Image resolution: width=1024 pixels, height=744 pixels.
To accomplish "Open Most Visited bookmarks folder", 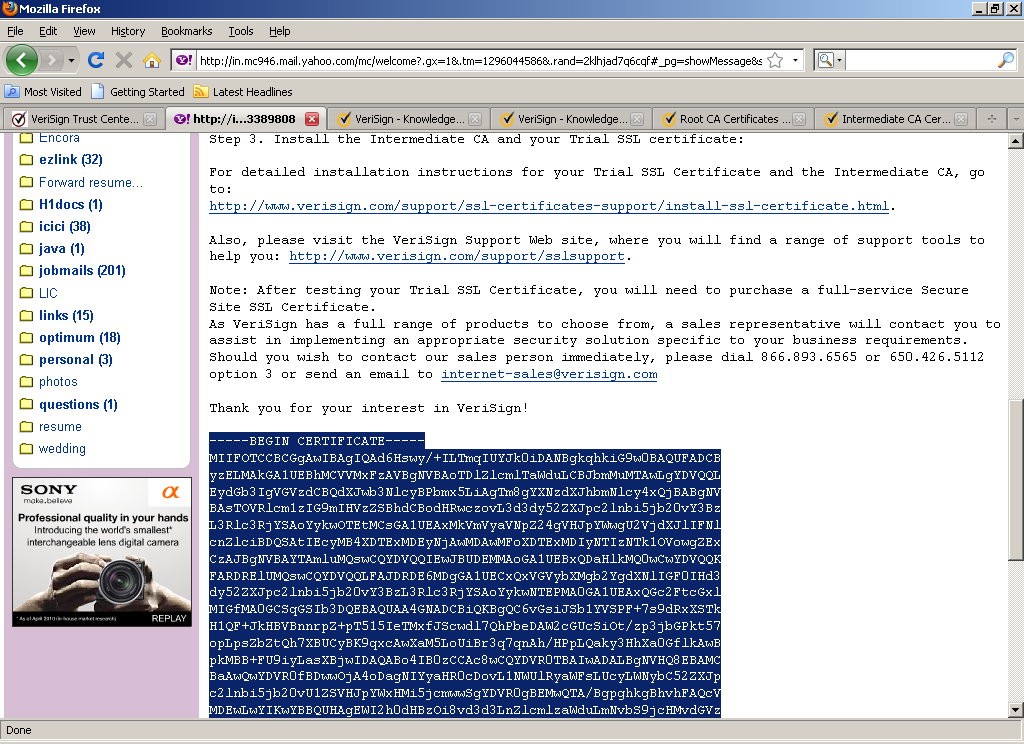I will point(44,91).
